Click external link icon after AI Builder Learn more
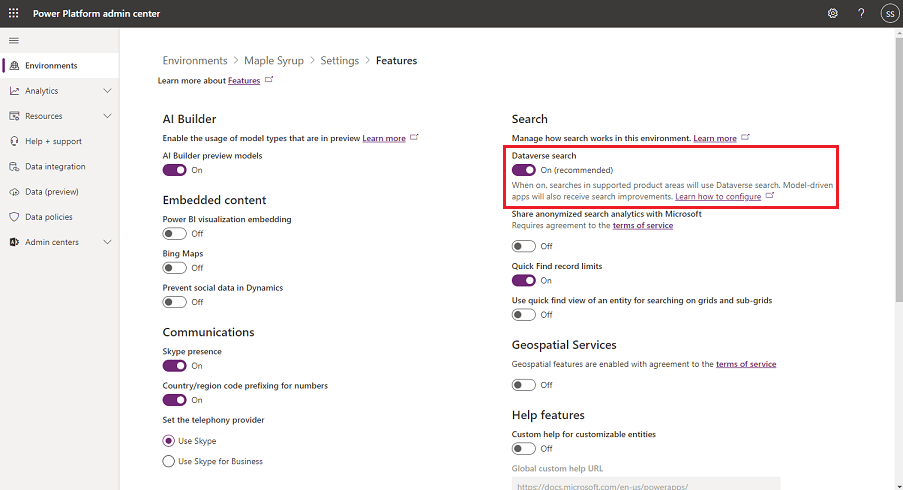This screenshot has height=490, width=903. [414, 138]
